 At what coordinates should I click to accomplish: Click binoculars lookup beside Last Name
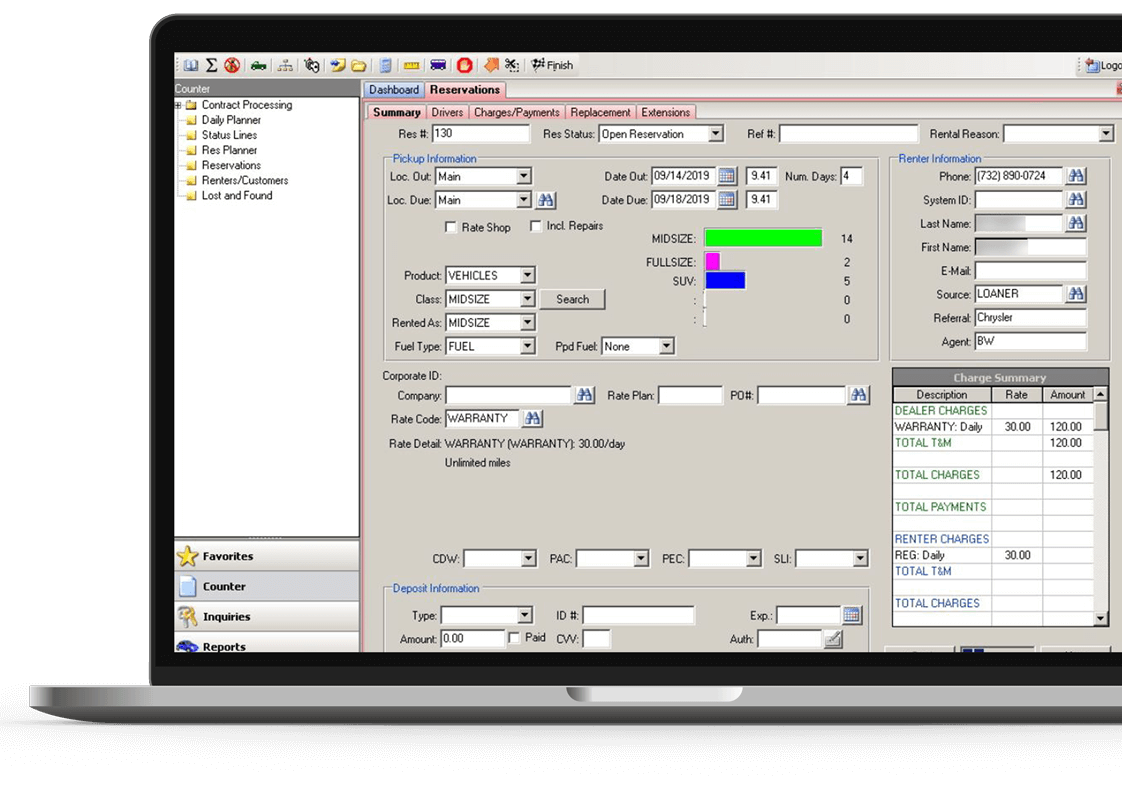point(1075,223)
